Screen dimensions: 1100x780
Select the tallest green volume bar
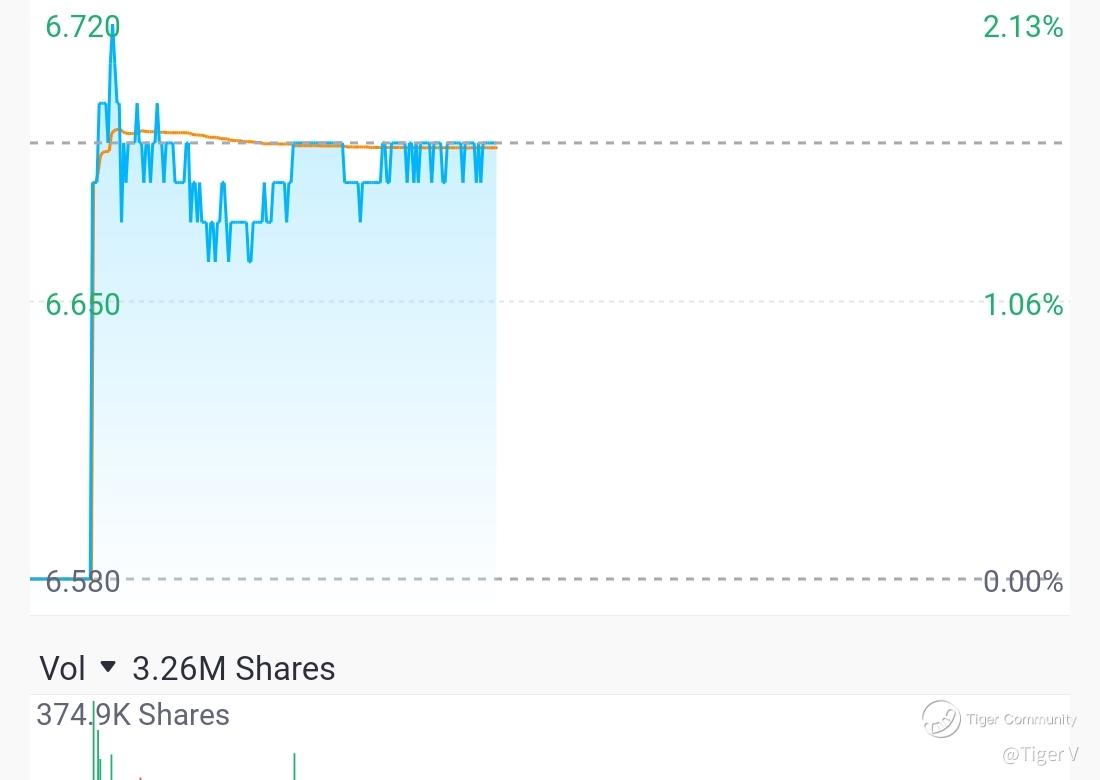(94, 740)
